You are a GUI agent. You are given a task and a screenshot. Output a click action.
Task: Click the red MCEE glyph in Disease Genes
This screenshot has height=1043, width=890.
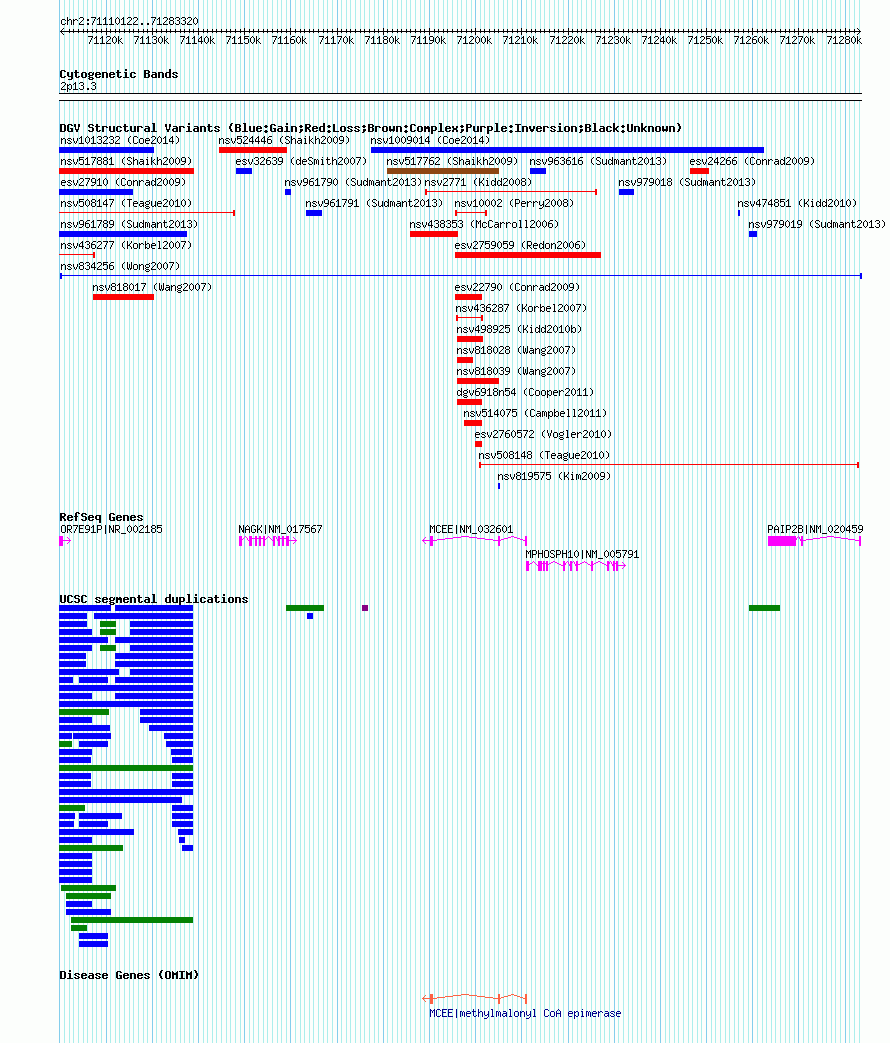[475, 998]
